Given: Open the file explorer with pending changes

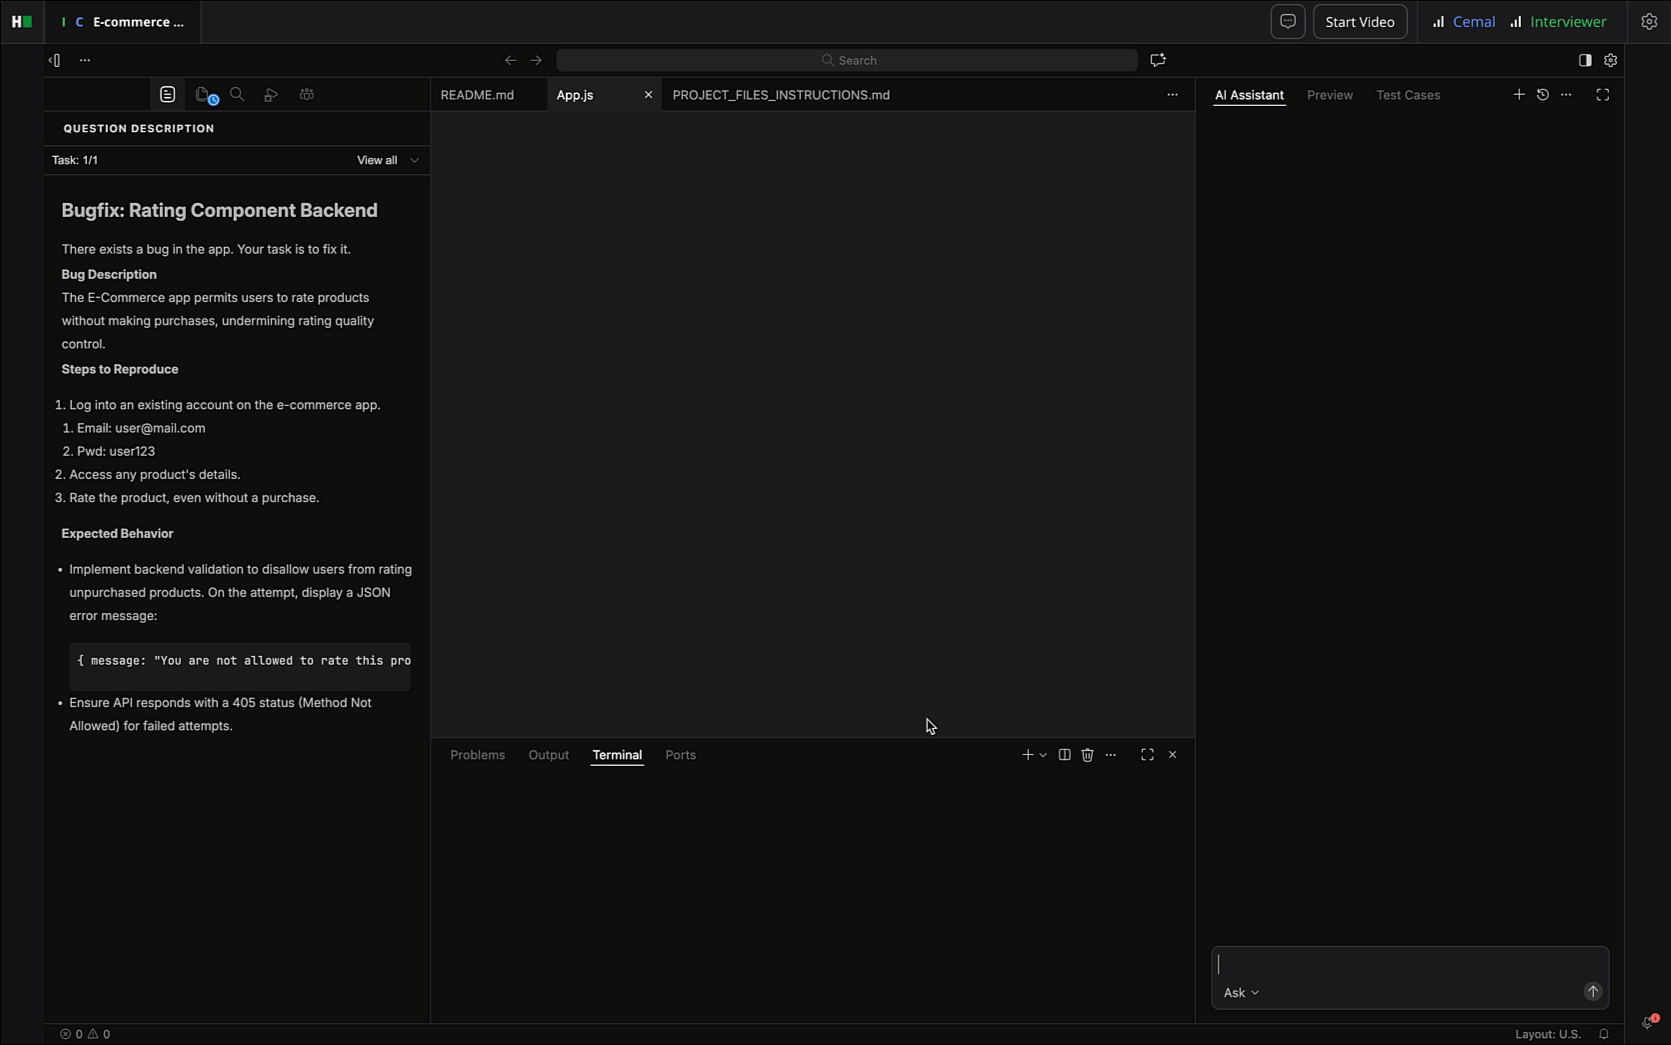Looking at the screenshot, I should coord(203,94).
